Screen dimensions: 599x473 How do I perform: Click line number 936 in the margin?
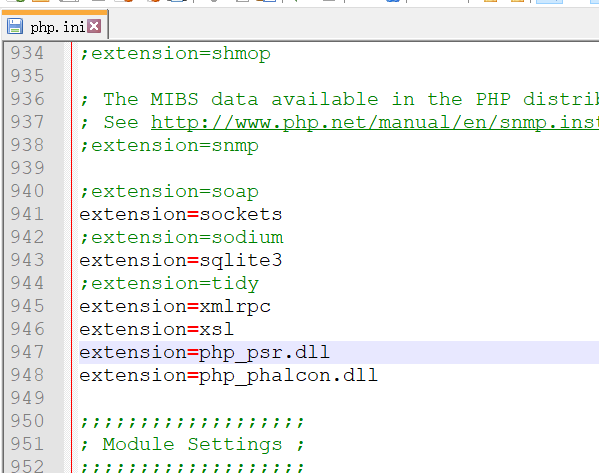27,99
